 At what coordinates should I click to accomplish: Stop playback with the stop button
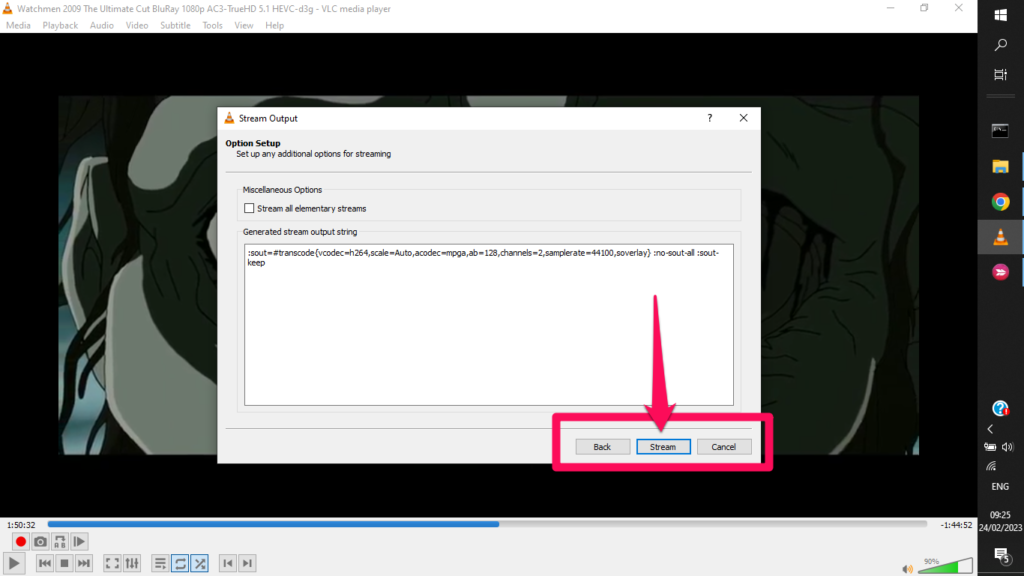click(x=64, y=563)
